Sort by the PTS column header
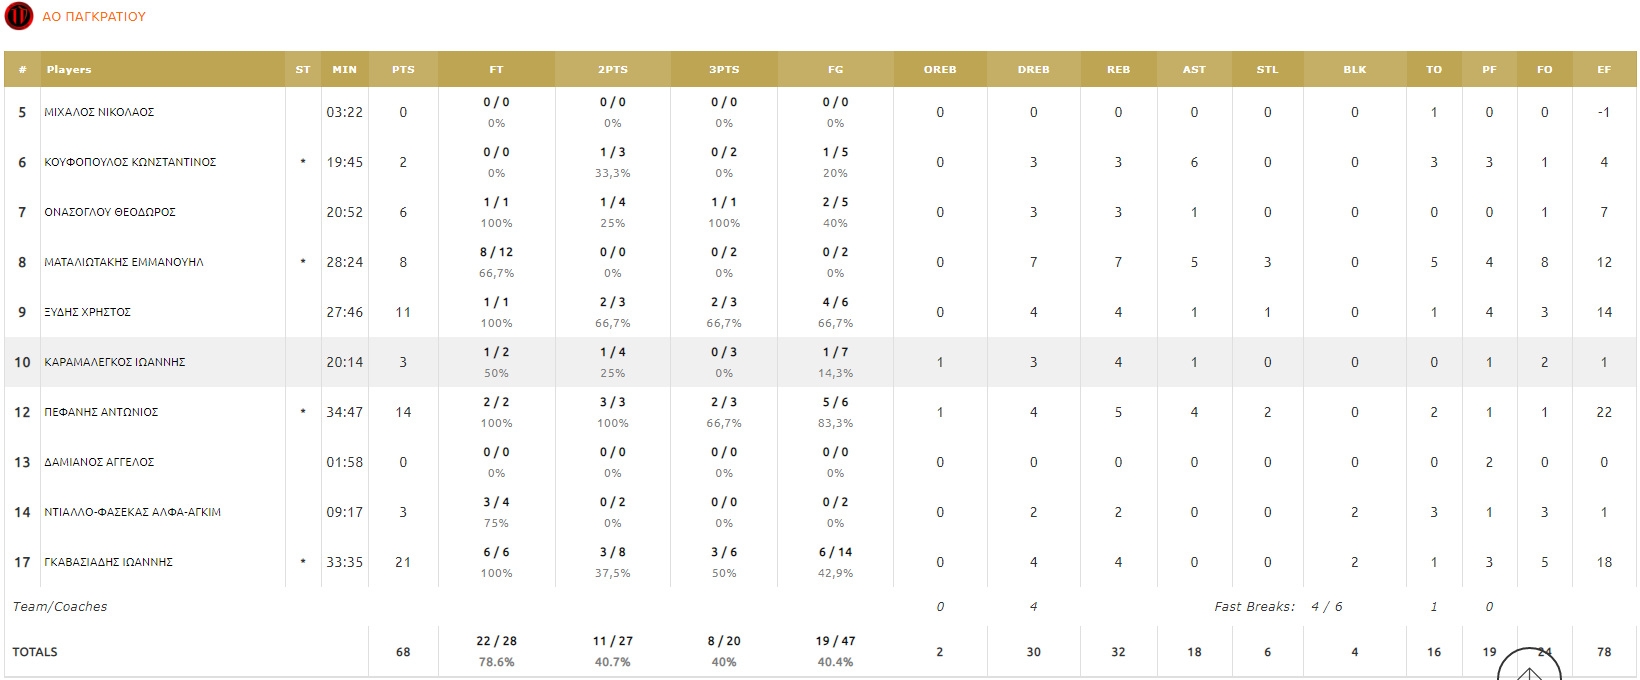This screenshot has height=680, width=1640. (x=403, y=70)
